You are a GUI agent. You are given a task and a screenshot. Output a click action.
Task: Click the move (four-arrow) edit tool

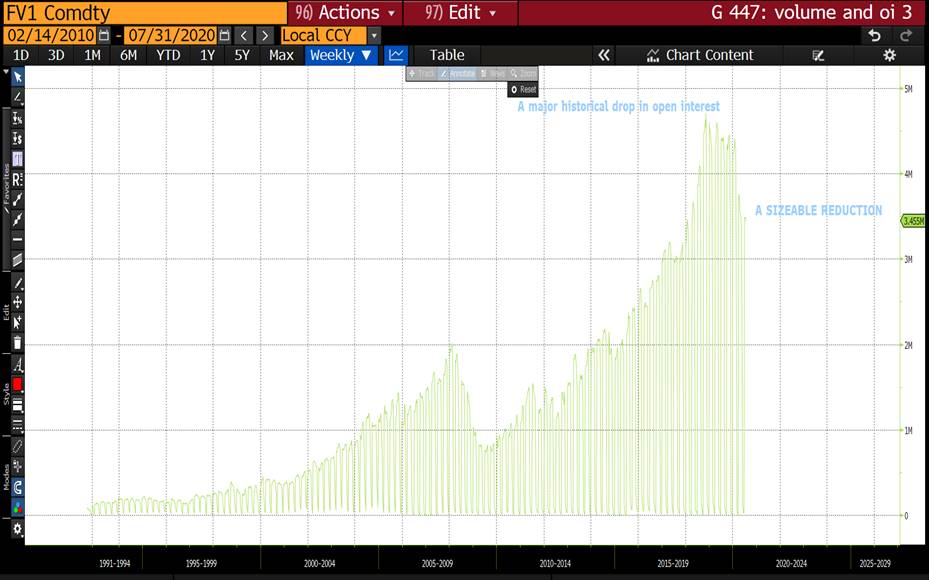click(17, 301)
